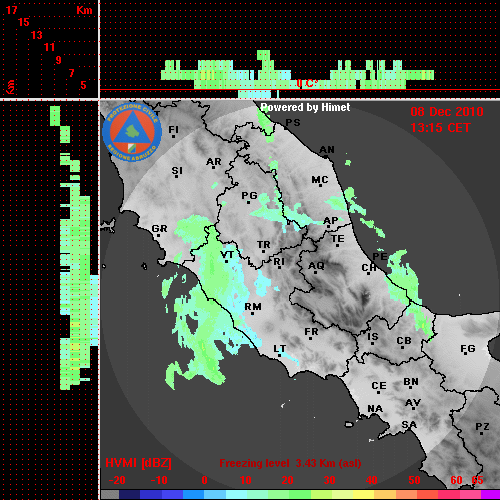Click the 13:15 CET timestamp

click(440, 128)
